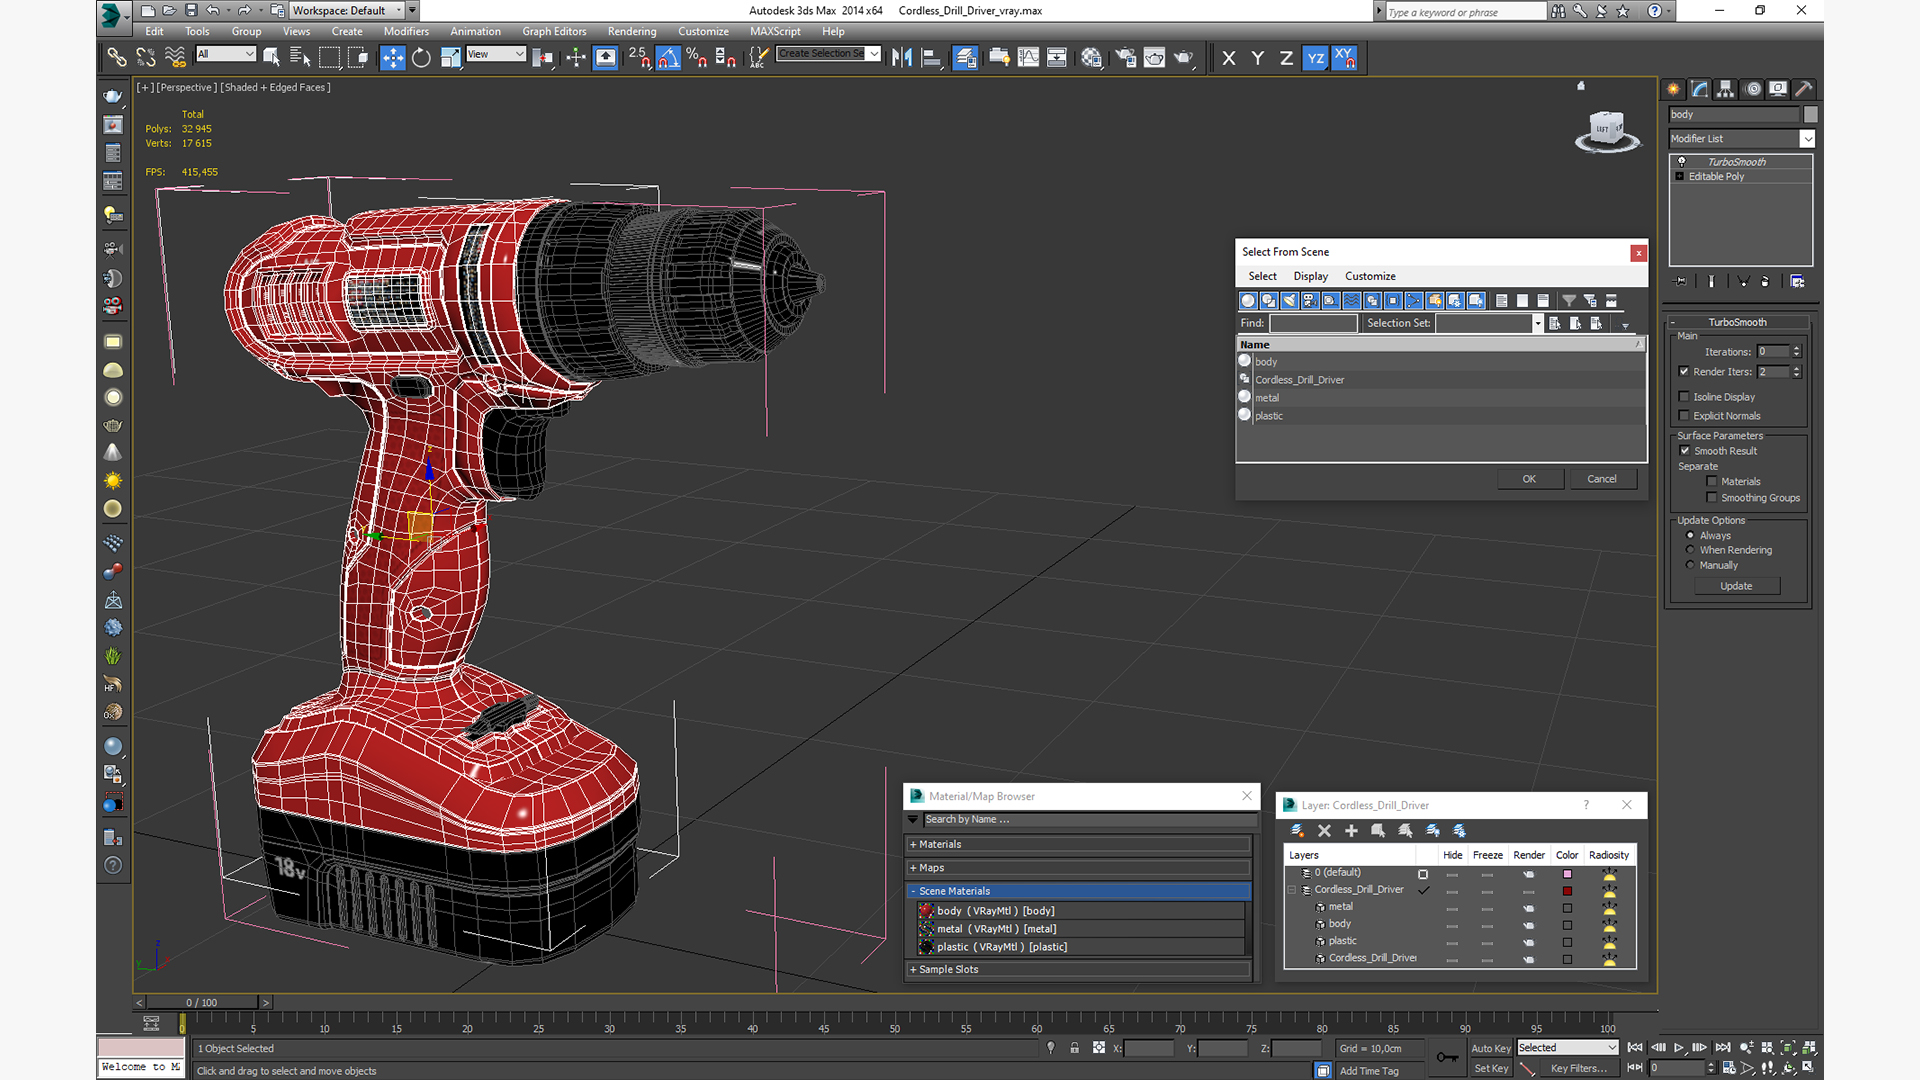Open Curve Editor from toolbar
1920x1080 pixels.
pyautogui.click(x=1028, y=58)
